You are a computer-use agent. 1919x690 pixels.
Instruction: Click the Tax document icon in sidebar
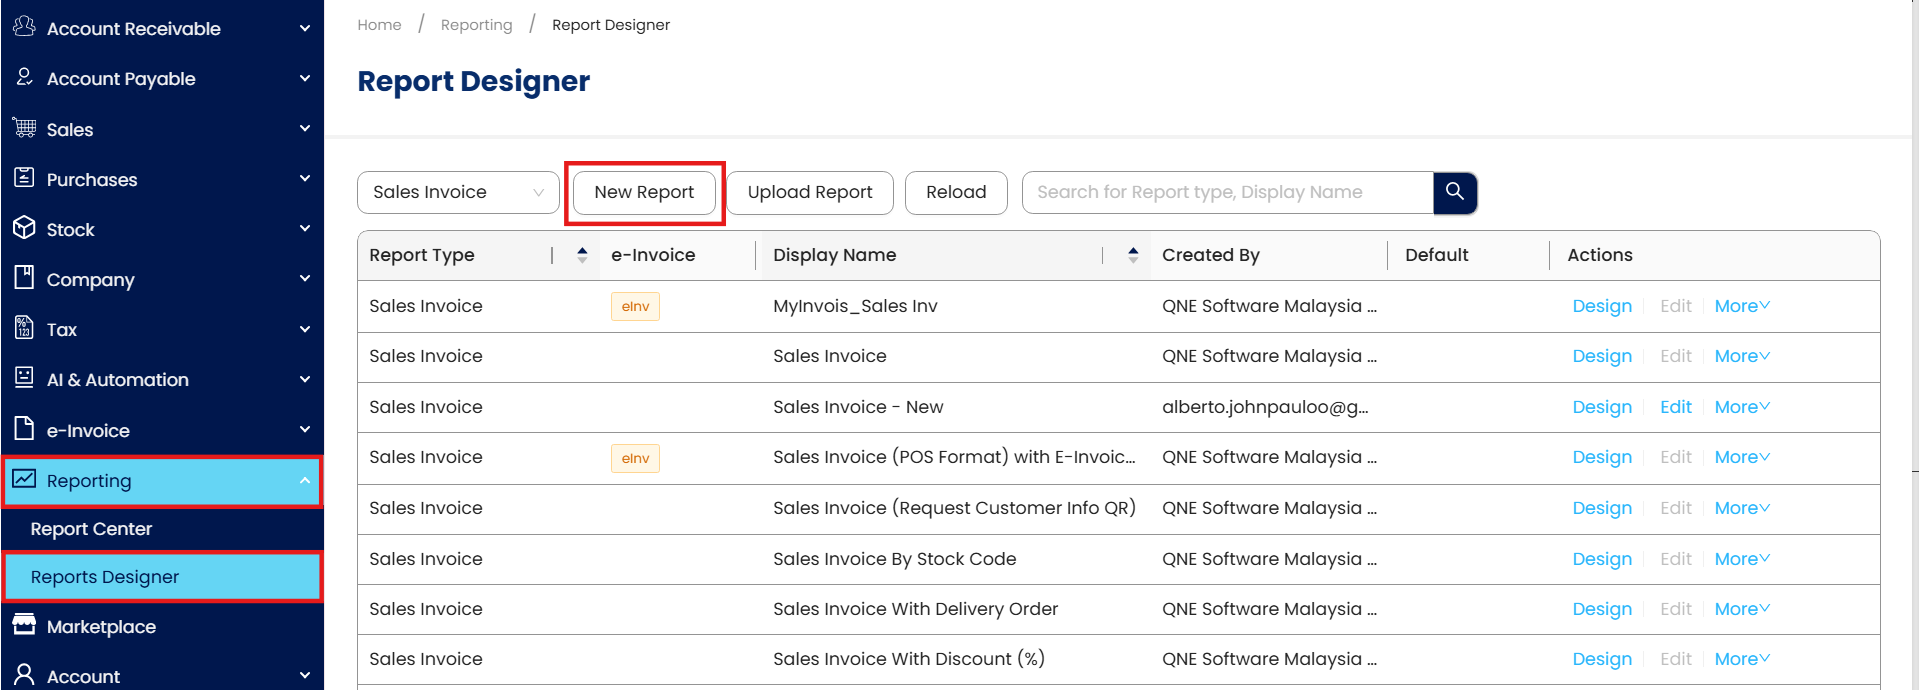(24, 329)
